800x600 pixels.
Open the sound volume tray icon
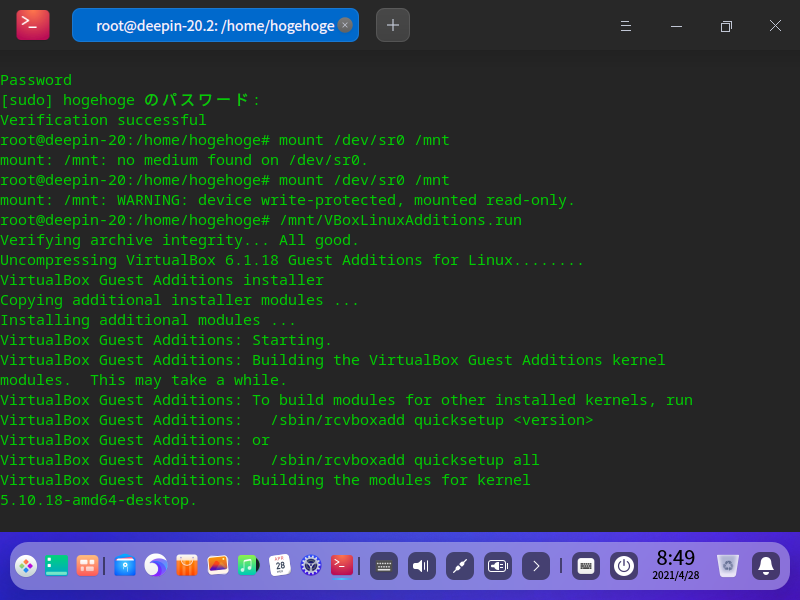pyautogui.click(x=422, y=566)
